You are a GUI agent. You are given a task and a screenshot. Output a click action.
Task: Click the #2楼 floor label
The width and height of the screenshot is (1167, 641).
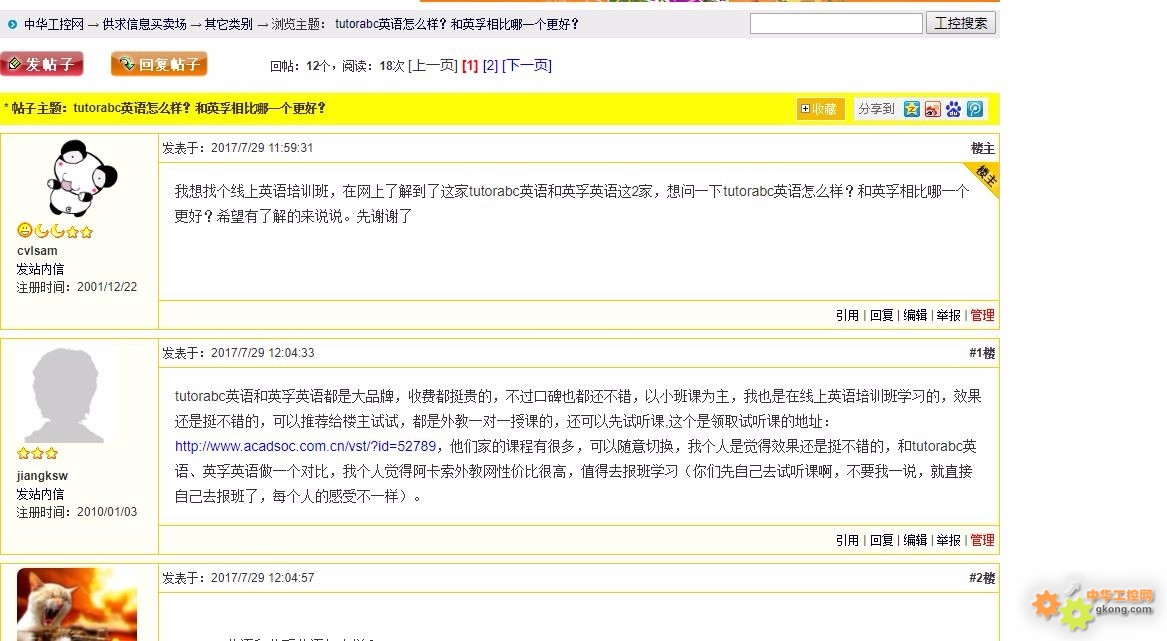982,578
